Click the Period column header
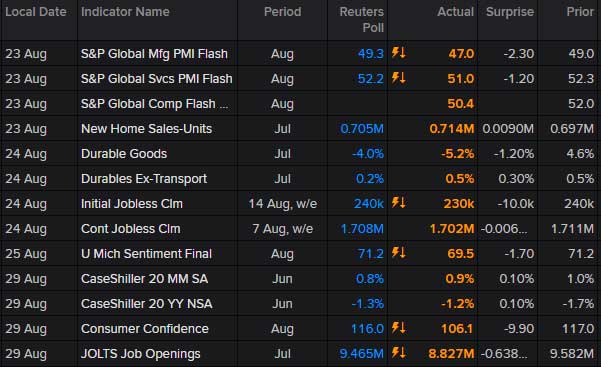 (x=282, y=12)
